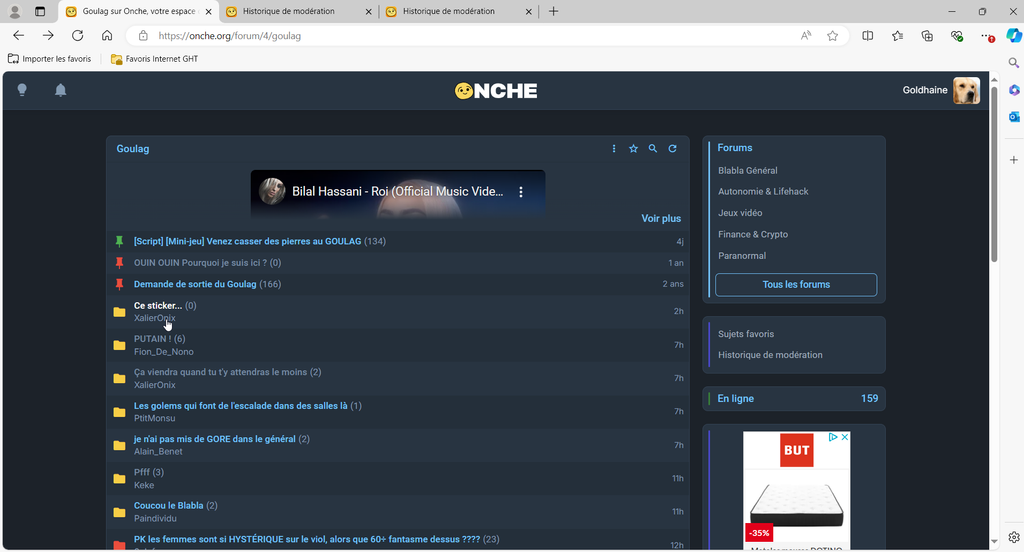Screen dimensions: 1024x552
Task: Open the Blabla Général forum
Action: (747, 170)
